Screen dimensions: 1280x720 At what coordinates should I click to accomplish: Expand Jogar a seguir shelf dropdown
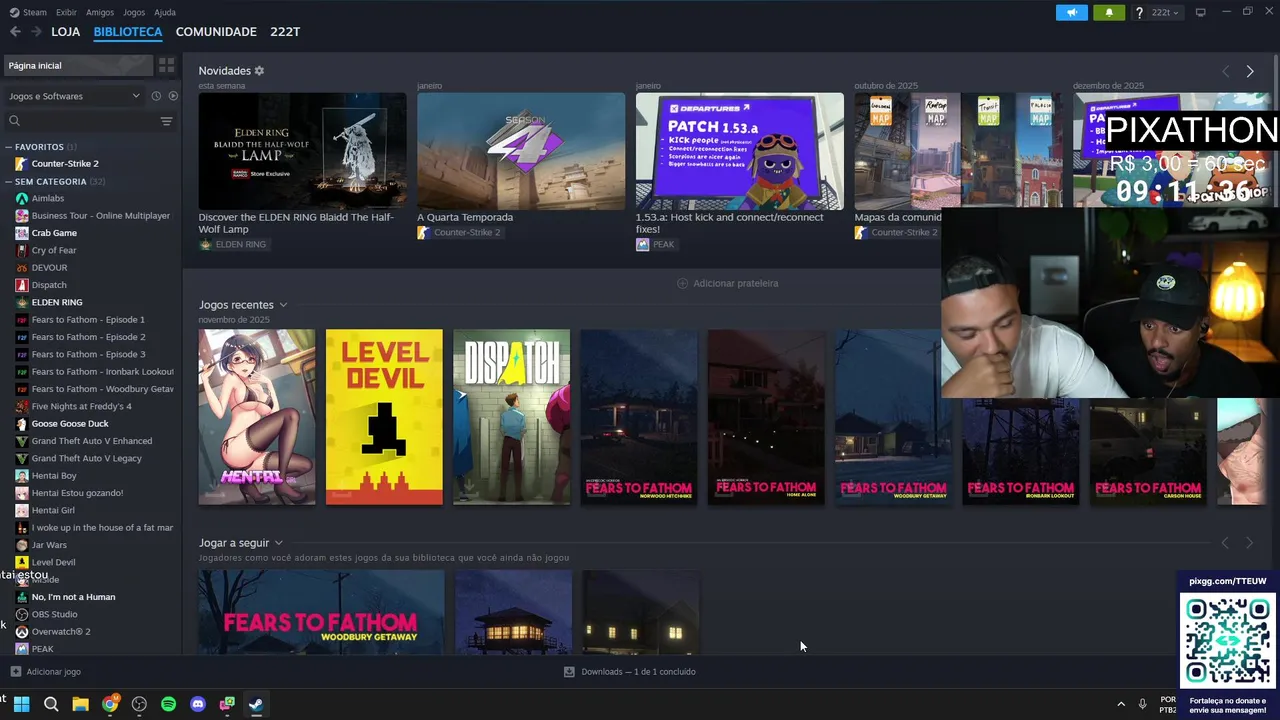[278, 543]
